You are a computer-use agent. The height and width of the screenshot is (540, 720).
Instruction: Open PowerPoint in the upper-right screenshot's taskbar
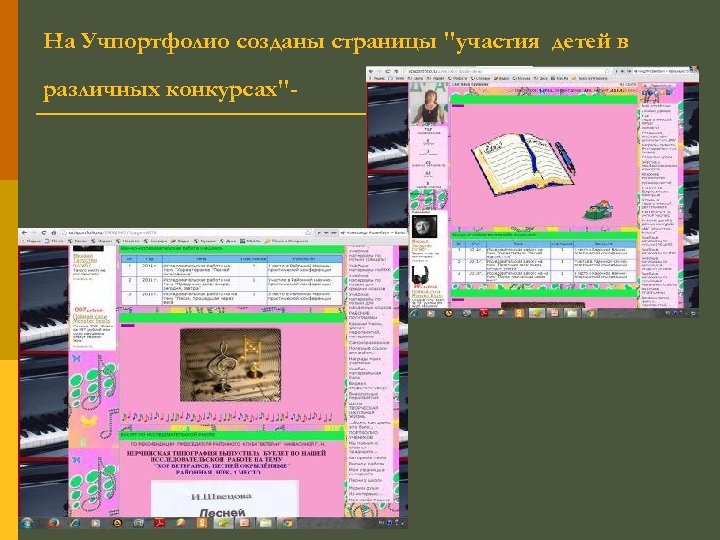[x=555, y=313]
